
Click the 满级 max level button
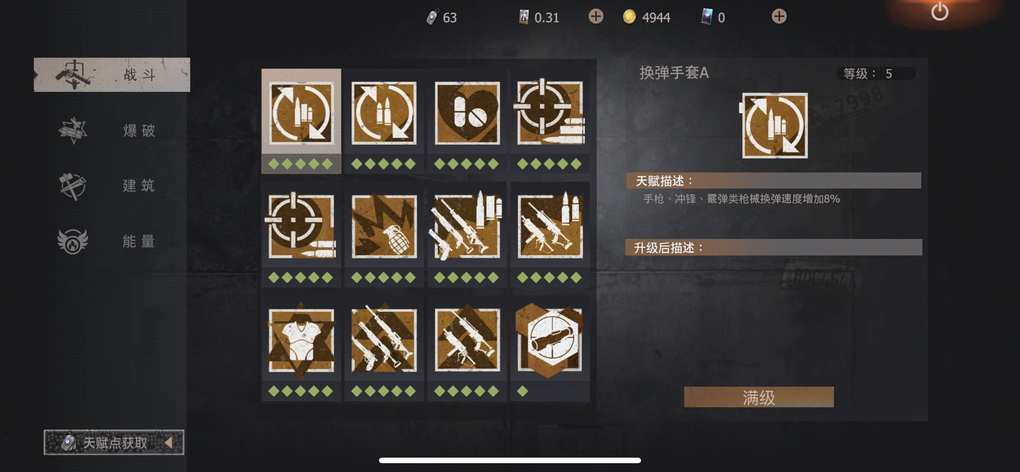pyautogui.click(x=758, y=397)
